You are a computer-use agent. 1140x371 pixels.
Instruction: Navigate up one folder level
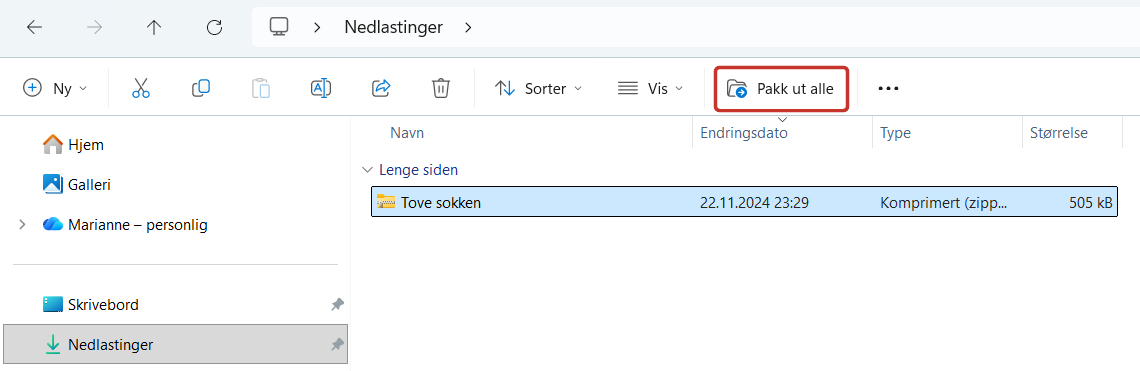(x=153, y=28)
